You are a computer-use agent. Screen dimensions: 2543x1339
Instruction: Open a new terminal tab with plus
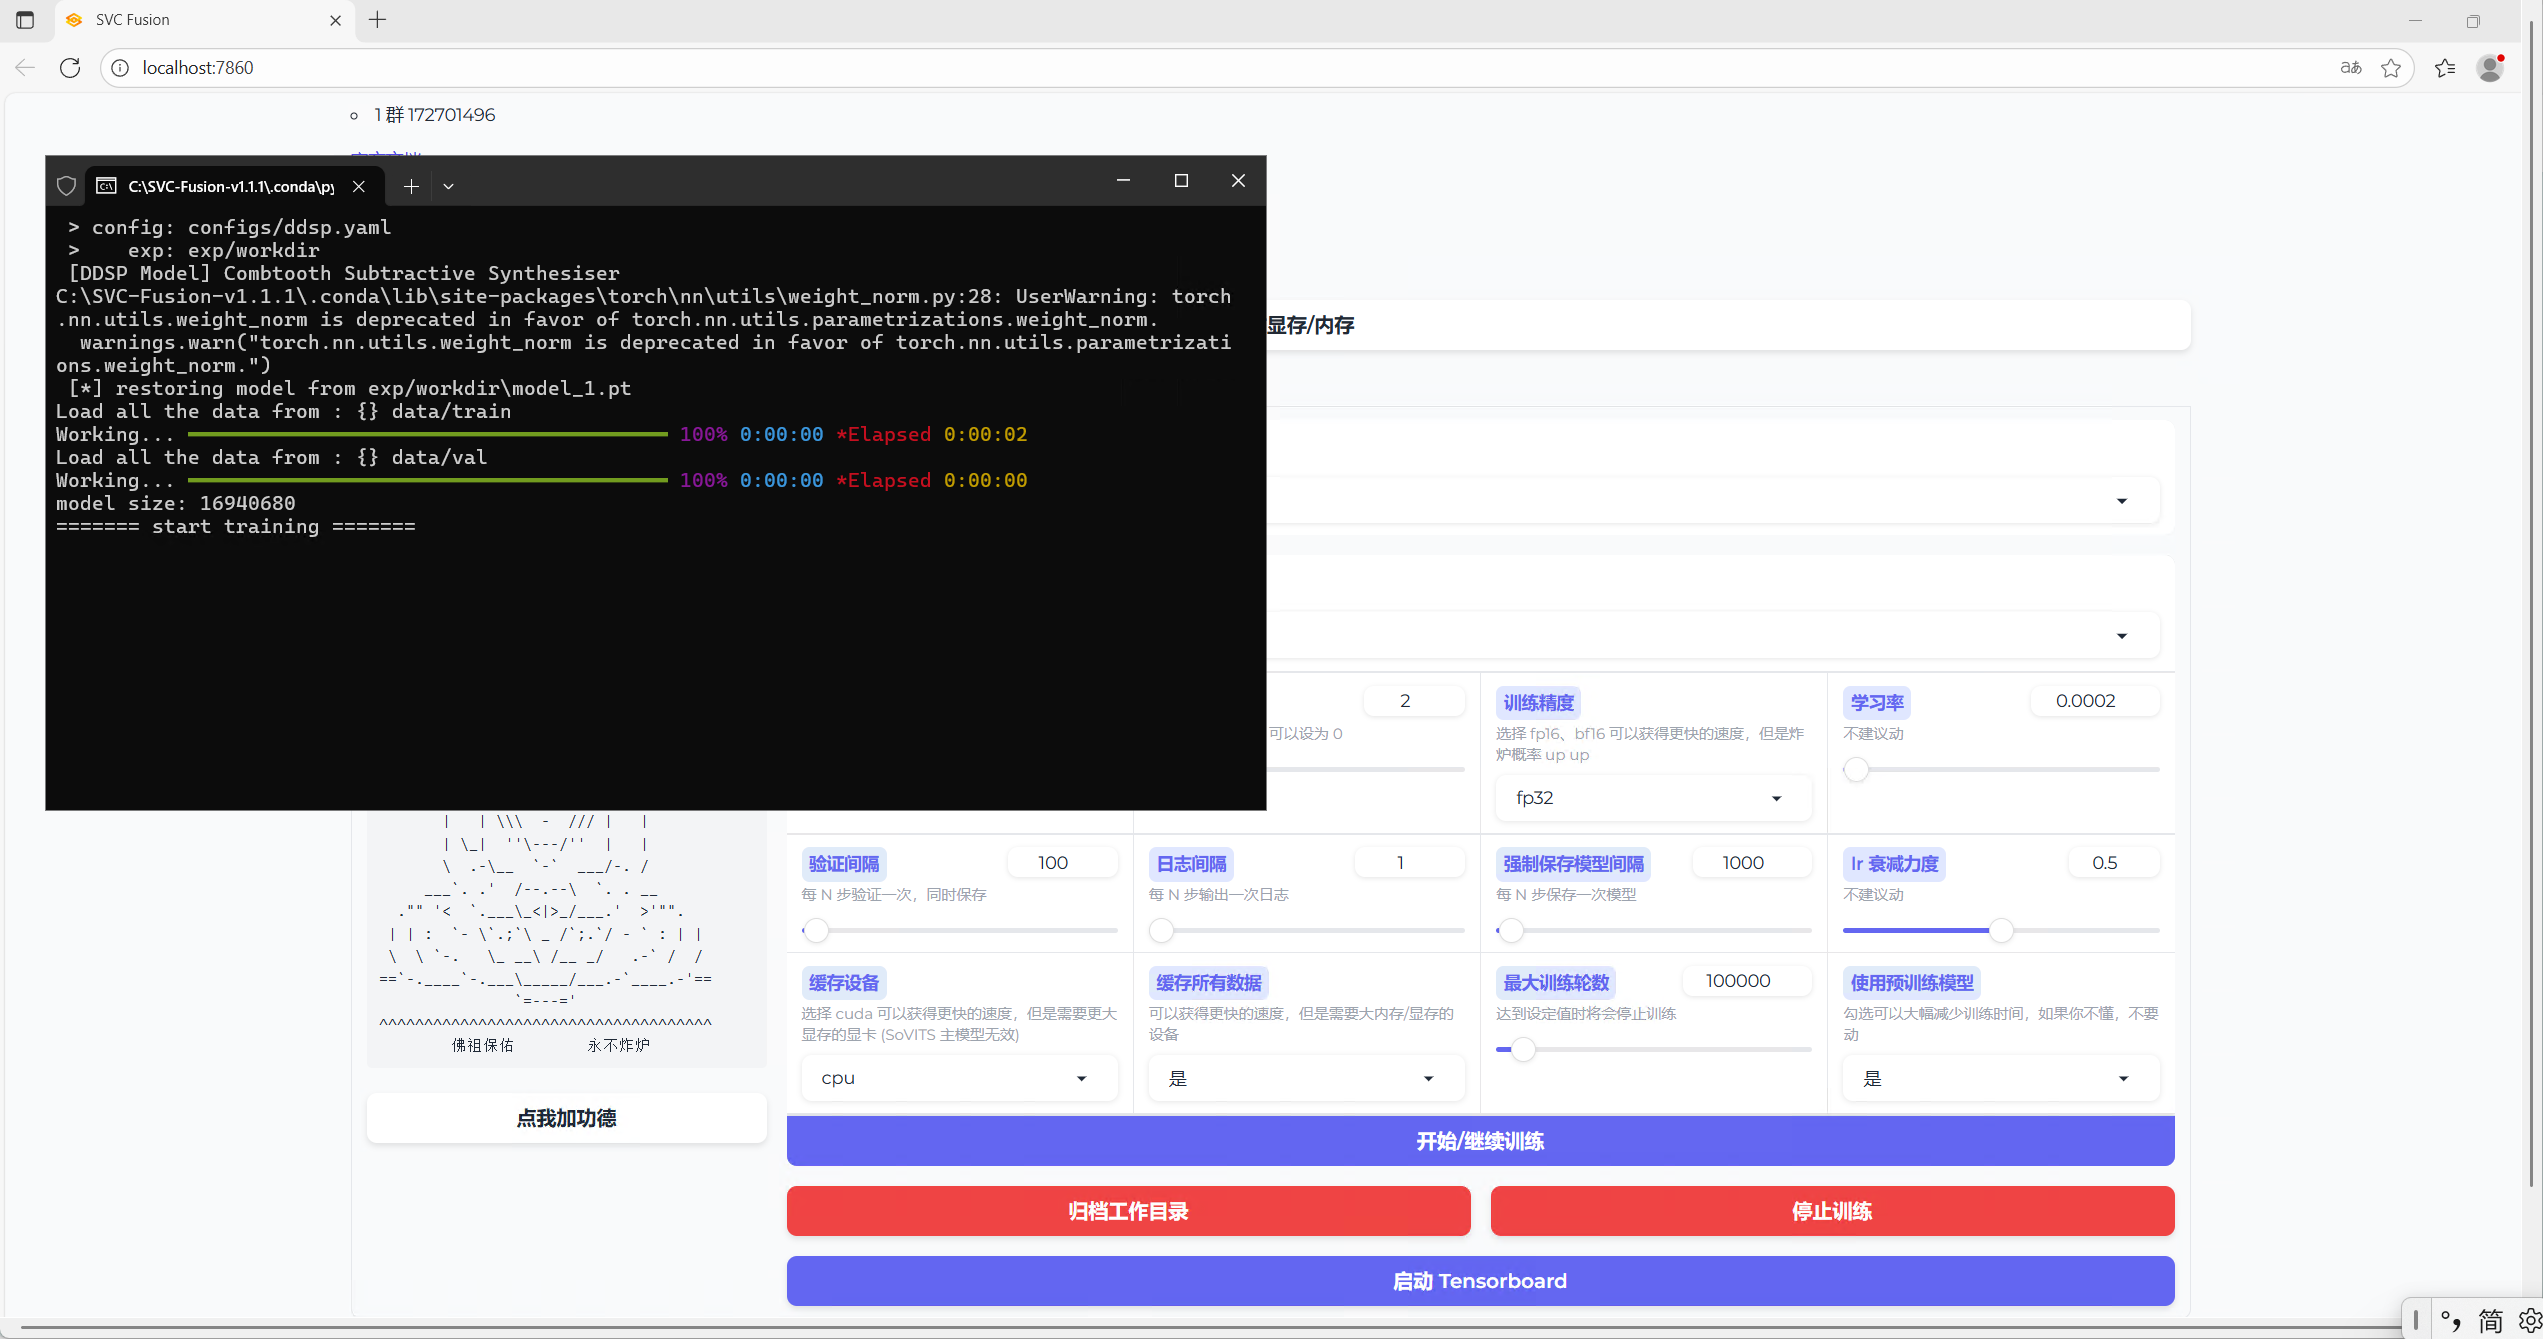[411, 186]
